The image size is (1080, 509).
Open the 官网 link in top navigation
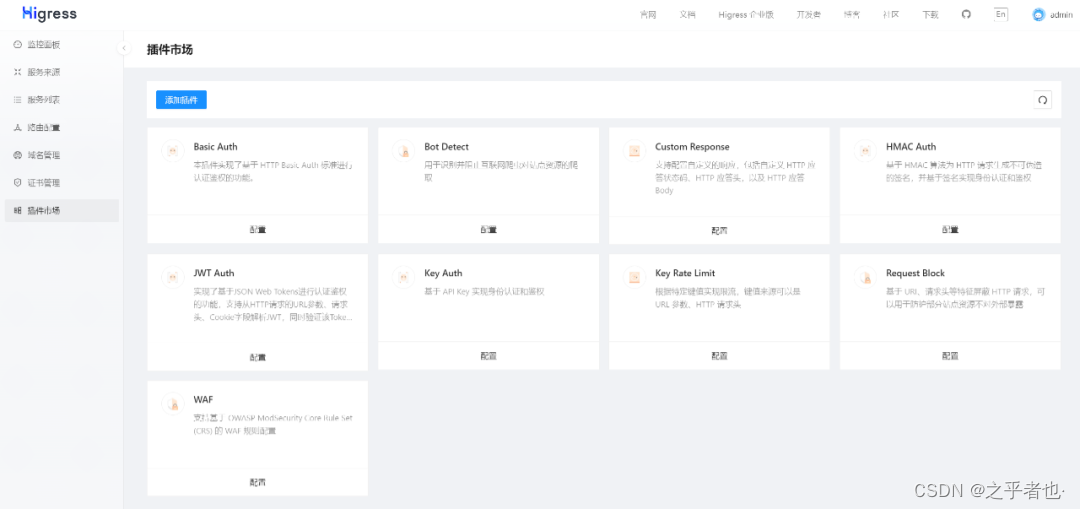[647, 14]
